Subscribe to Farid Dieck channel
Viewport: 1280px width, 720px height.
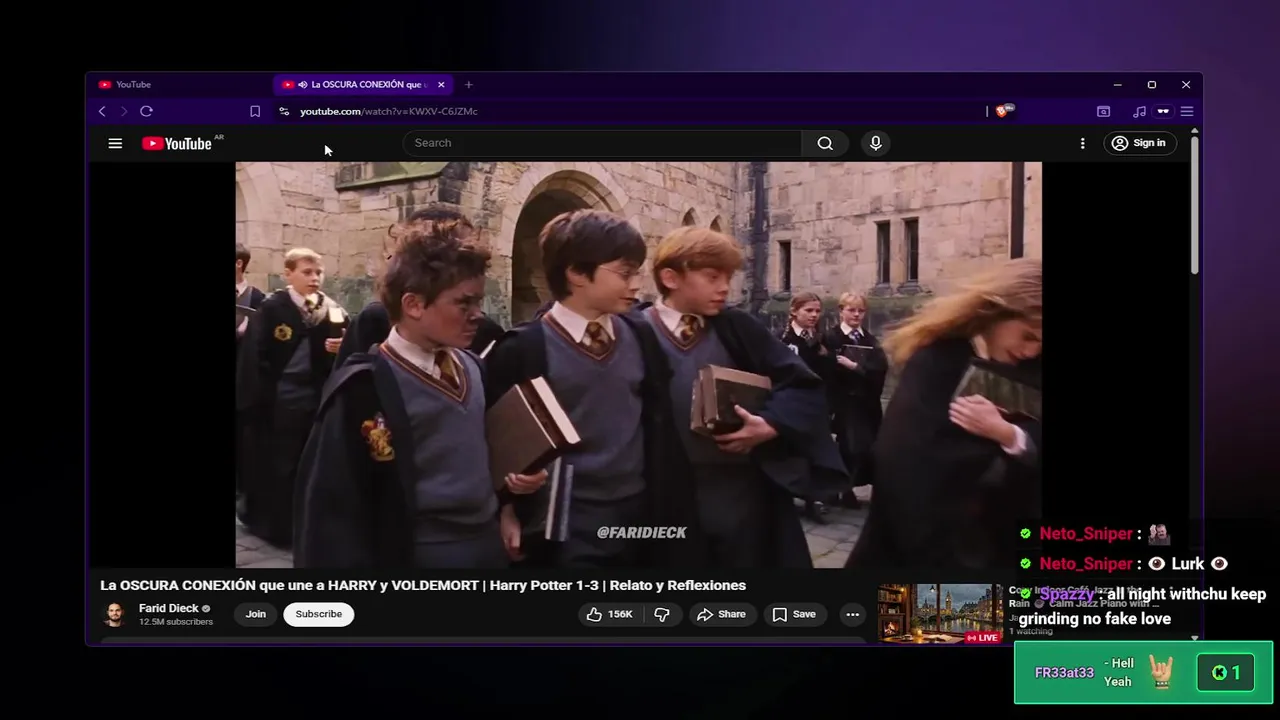318,614
